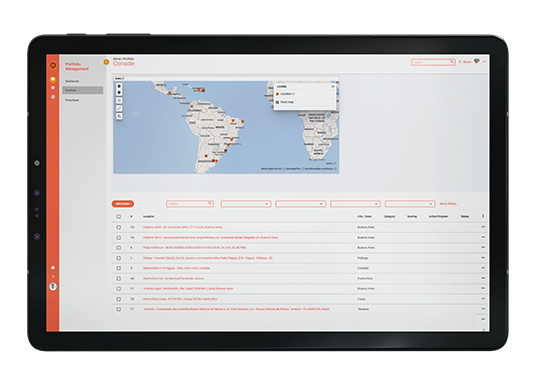This screenshot has height=373, width=536.
Task: Open the row actions menu for row 11
Action: pyautogui.click(x=483, y=288)
